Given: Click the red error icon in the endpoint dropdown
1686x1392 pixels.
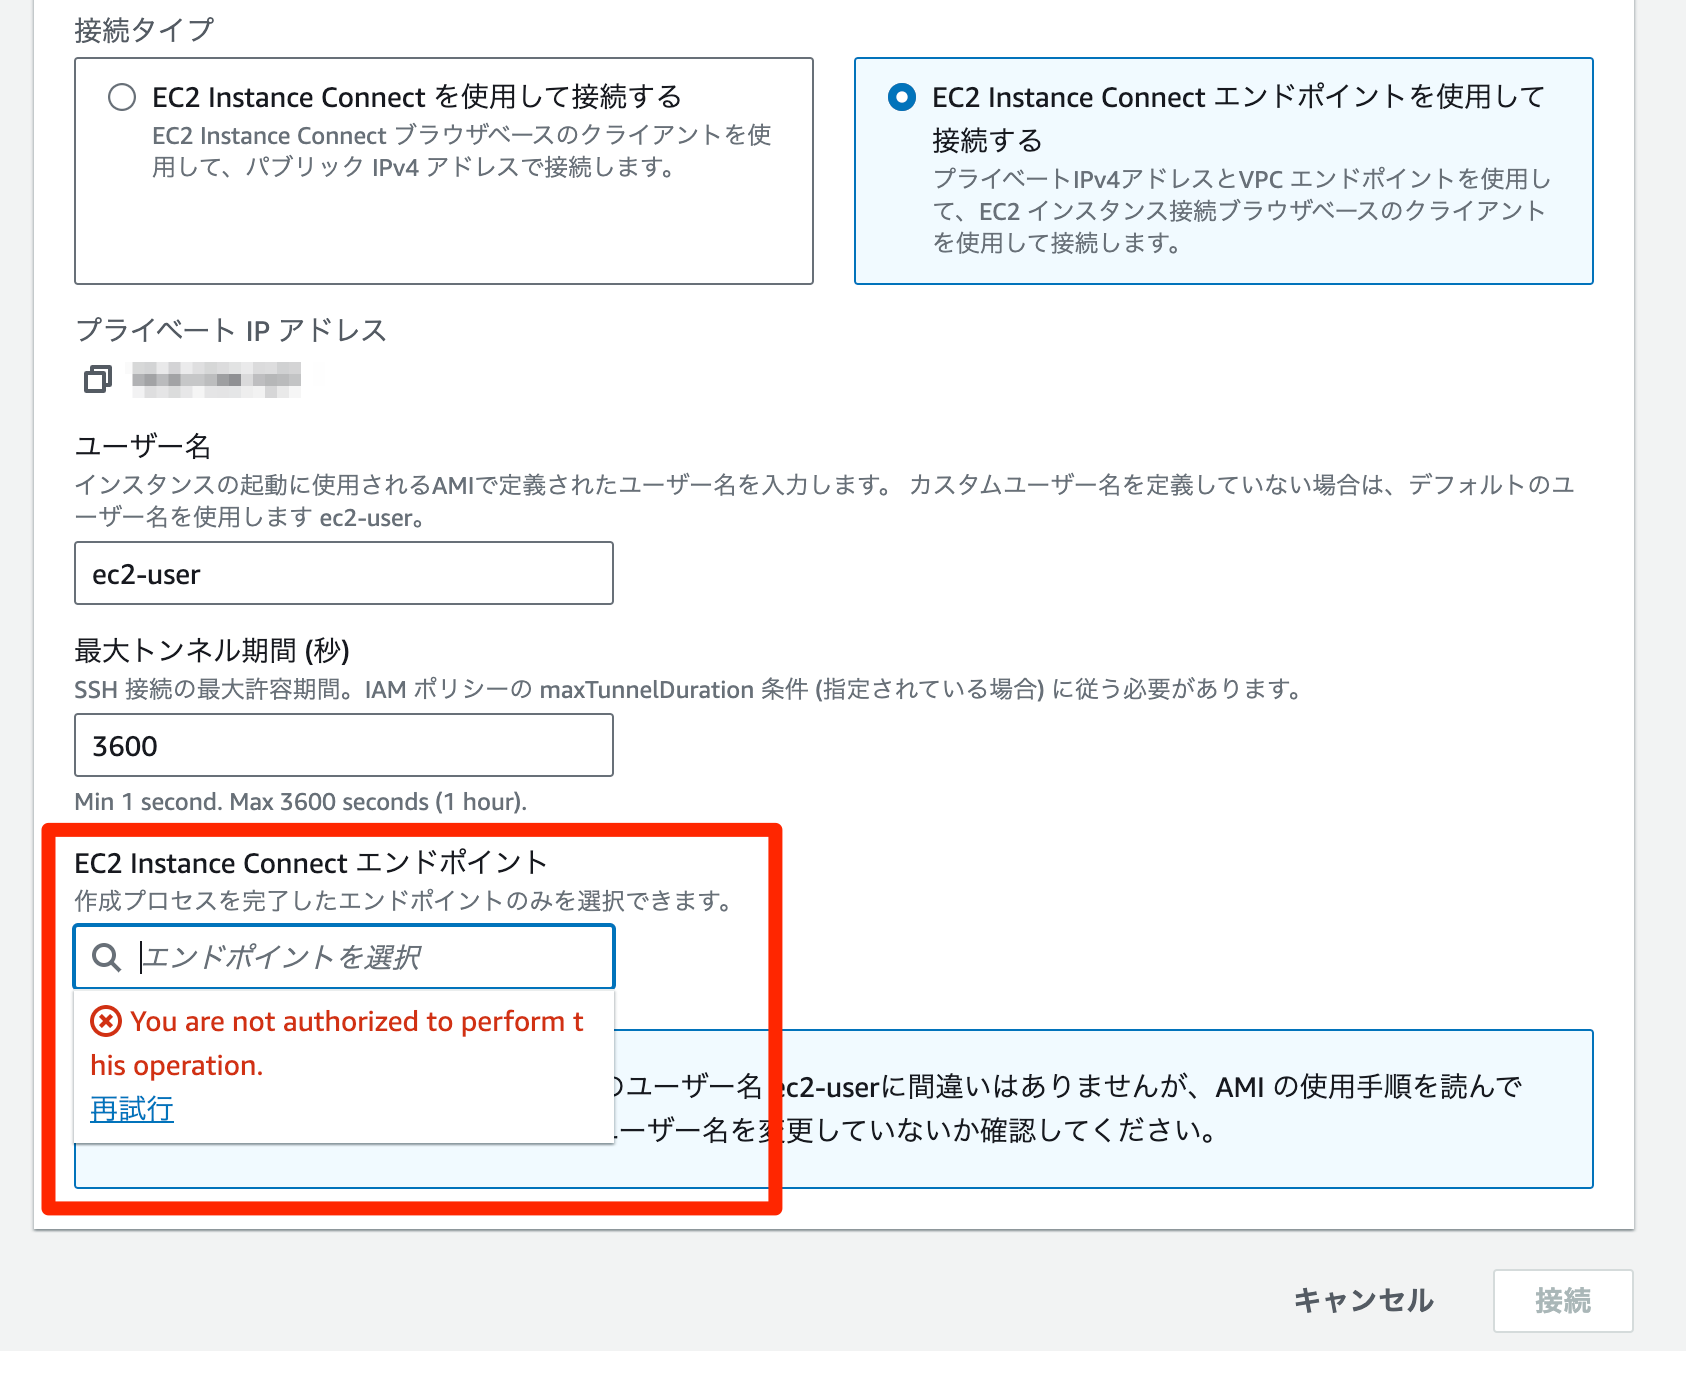Looking at the screenshot, I should [105, 1021].
